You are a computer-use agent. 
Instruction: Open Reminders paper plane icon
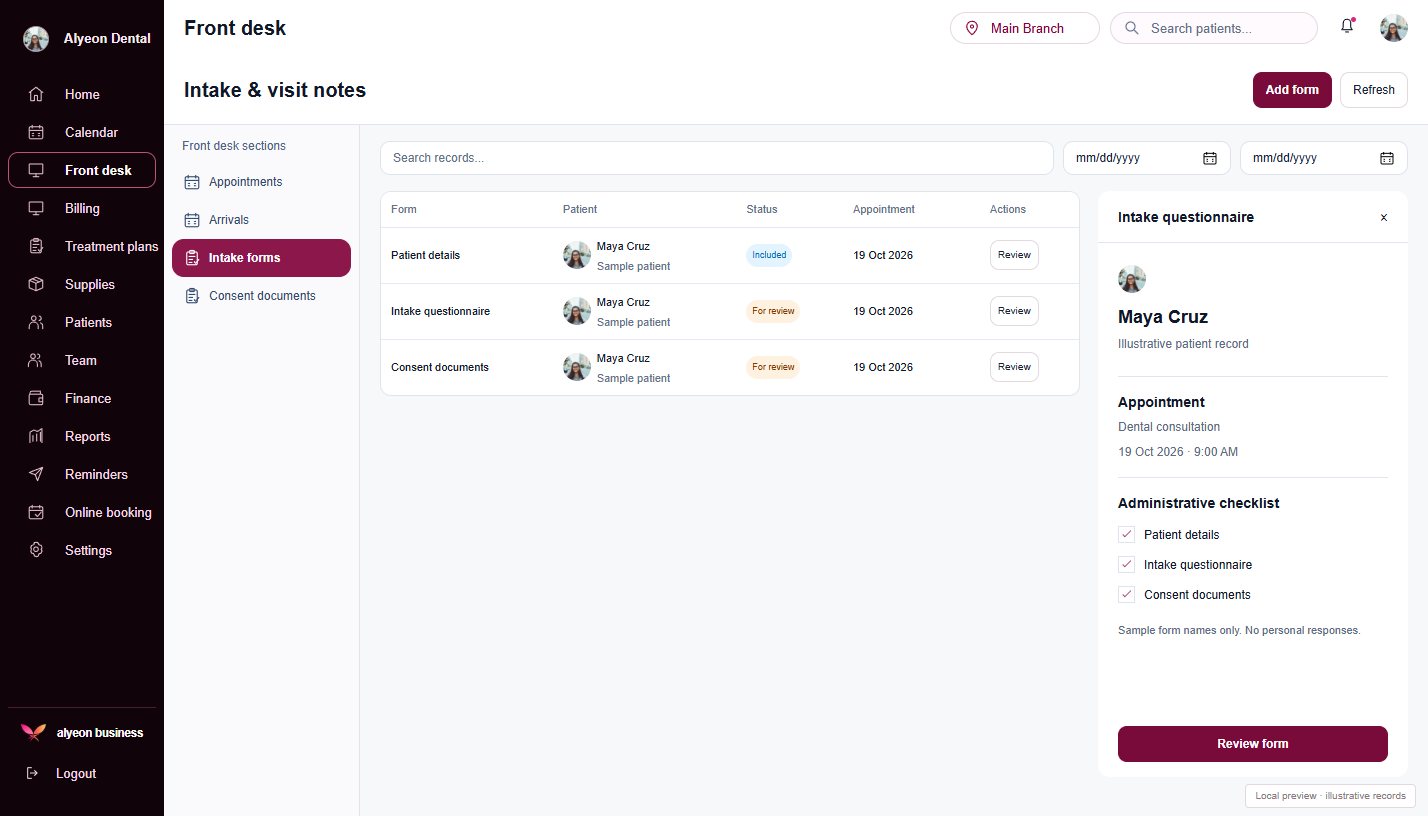tap(36, 474)
